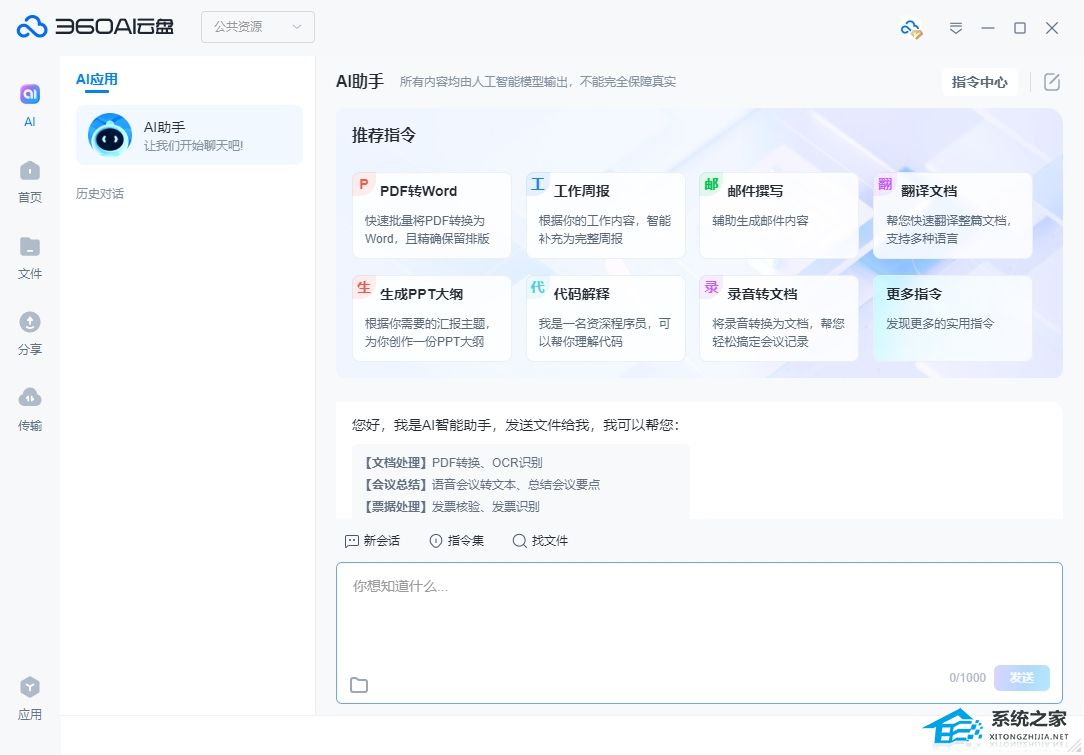The height and width of the screenshot is (755, 1084).
Task: Click the 360AI云盘 cloud logo
Action: pos(32,26)
